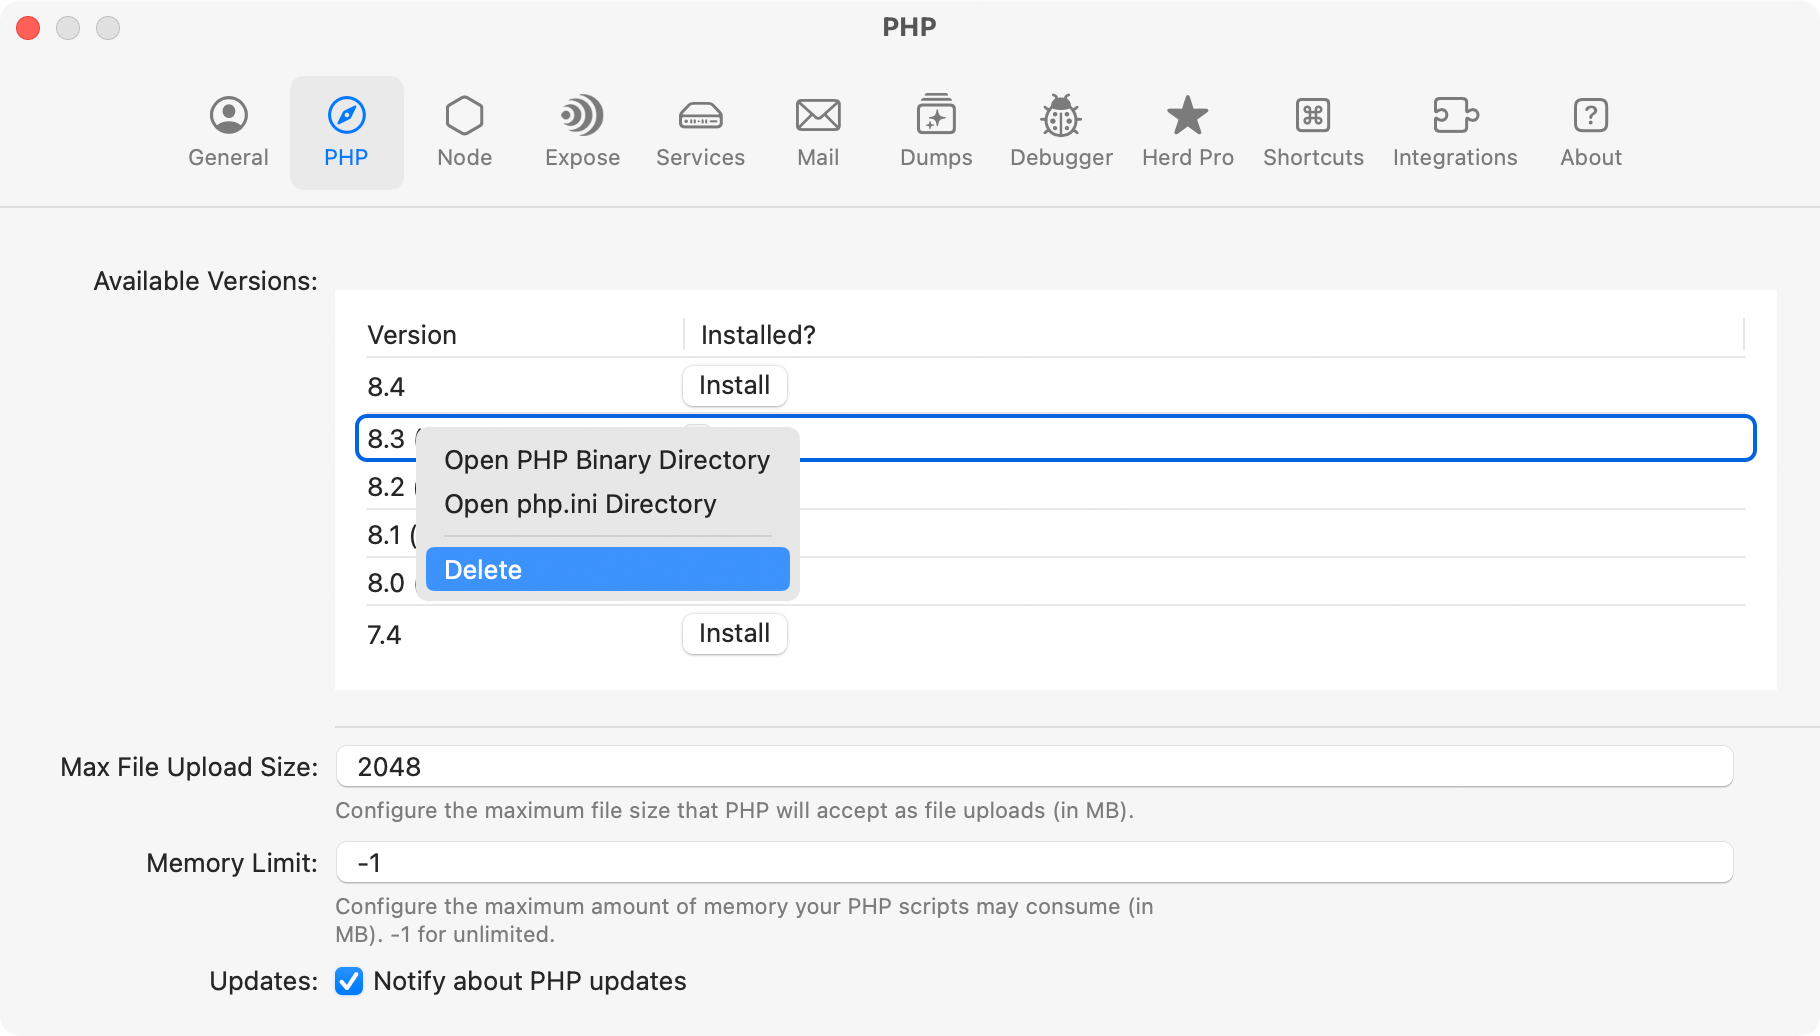Screen dimensions: 1820x1036
Task: Show the About question-mark icon
Action: coord(1590,116)
